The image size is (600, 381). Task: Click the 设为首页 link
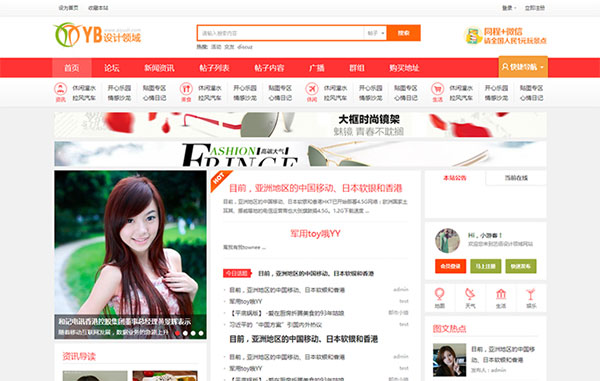coord(68,8)
